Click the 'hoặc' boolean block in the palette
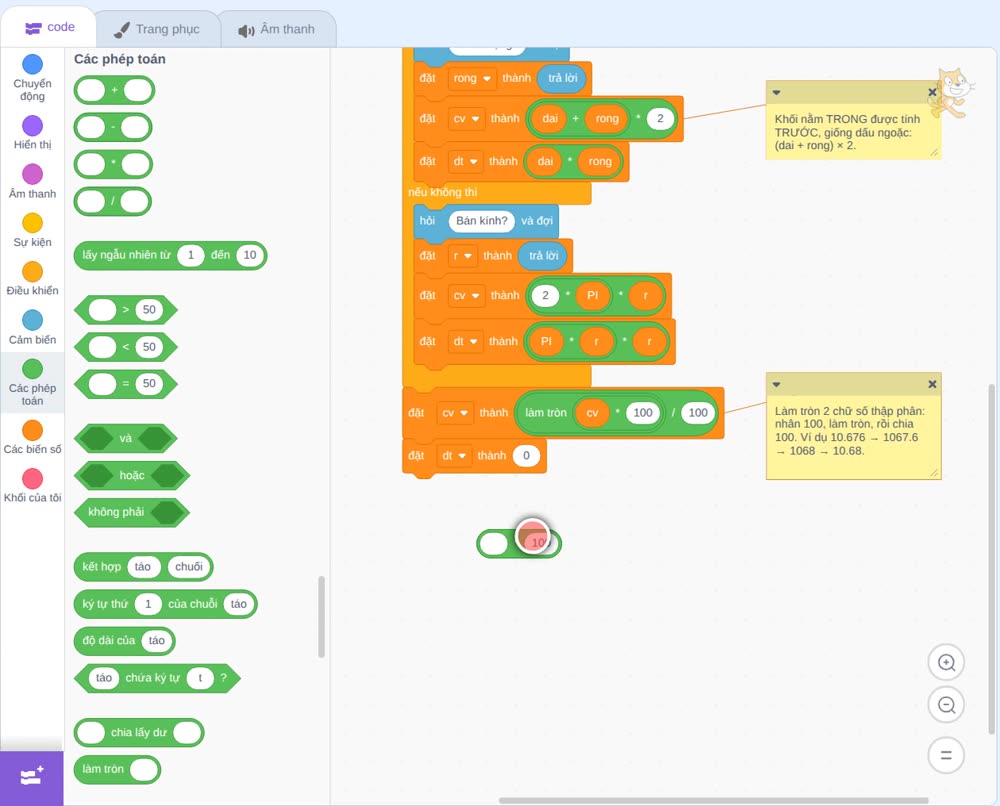 (x=132, y=476)
